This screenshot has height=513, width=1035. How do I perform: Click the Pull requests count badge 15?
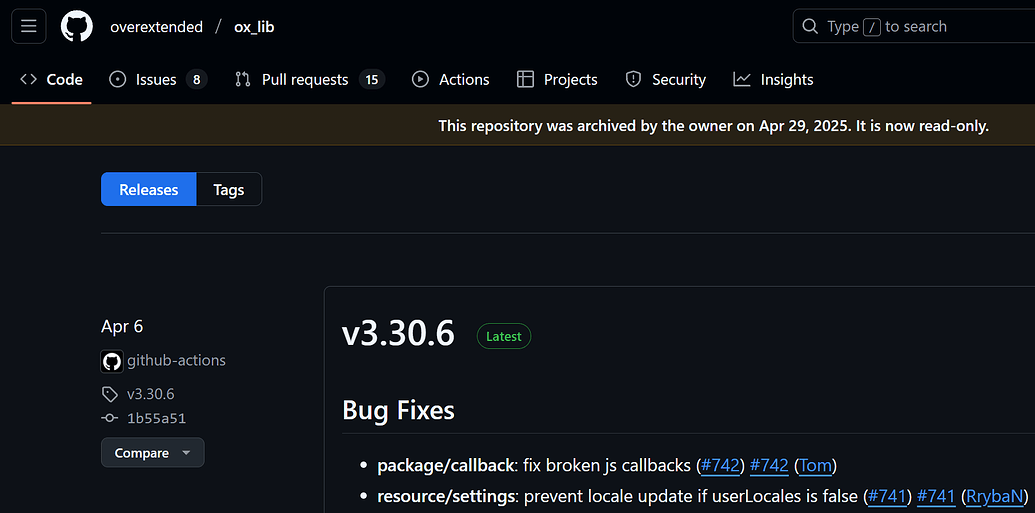point(372,80)
